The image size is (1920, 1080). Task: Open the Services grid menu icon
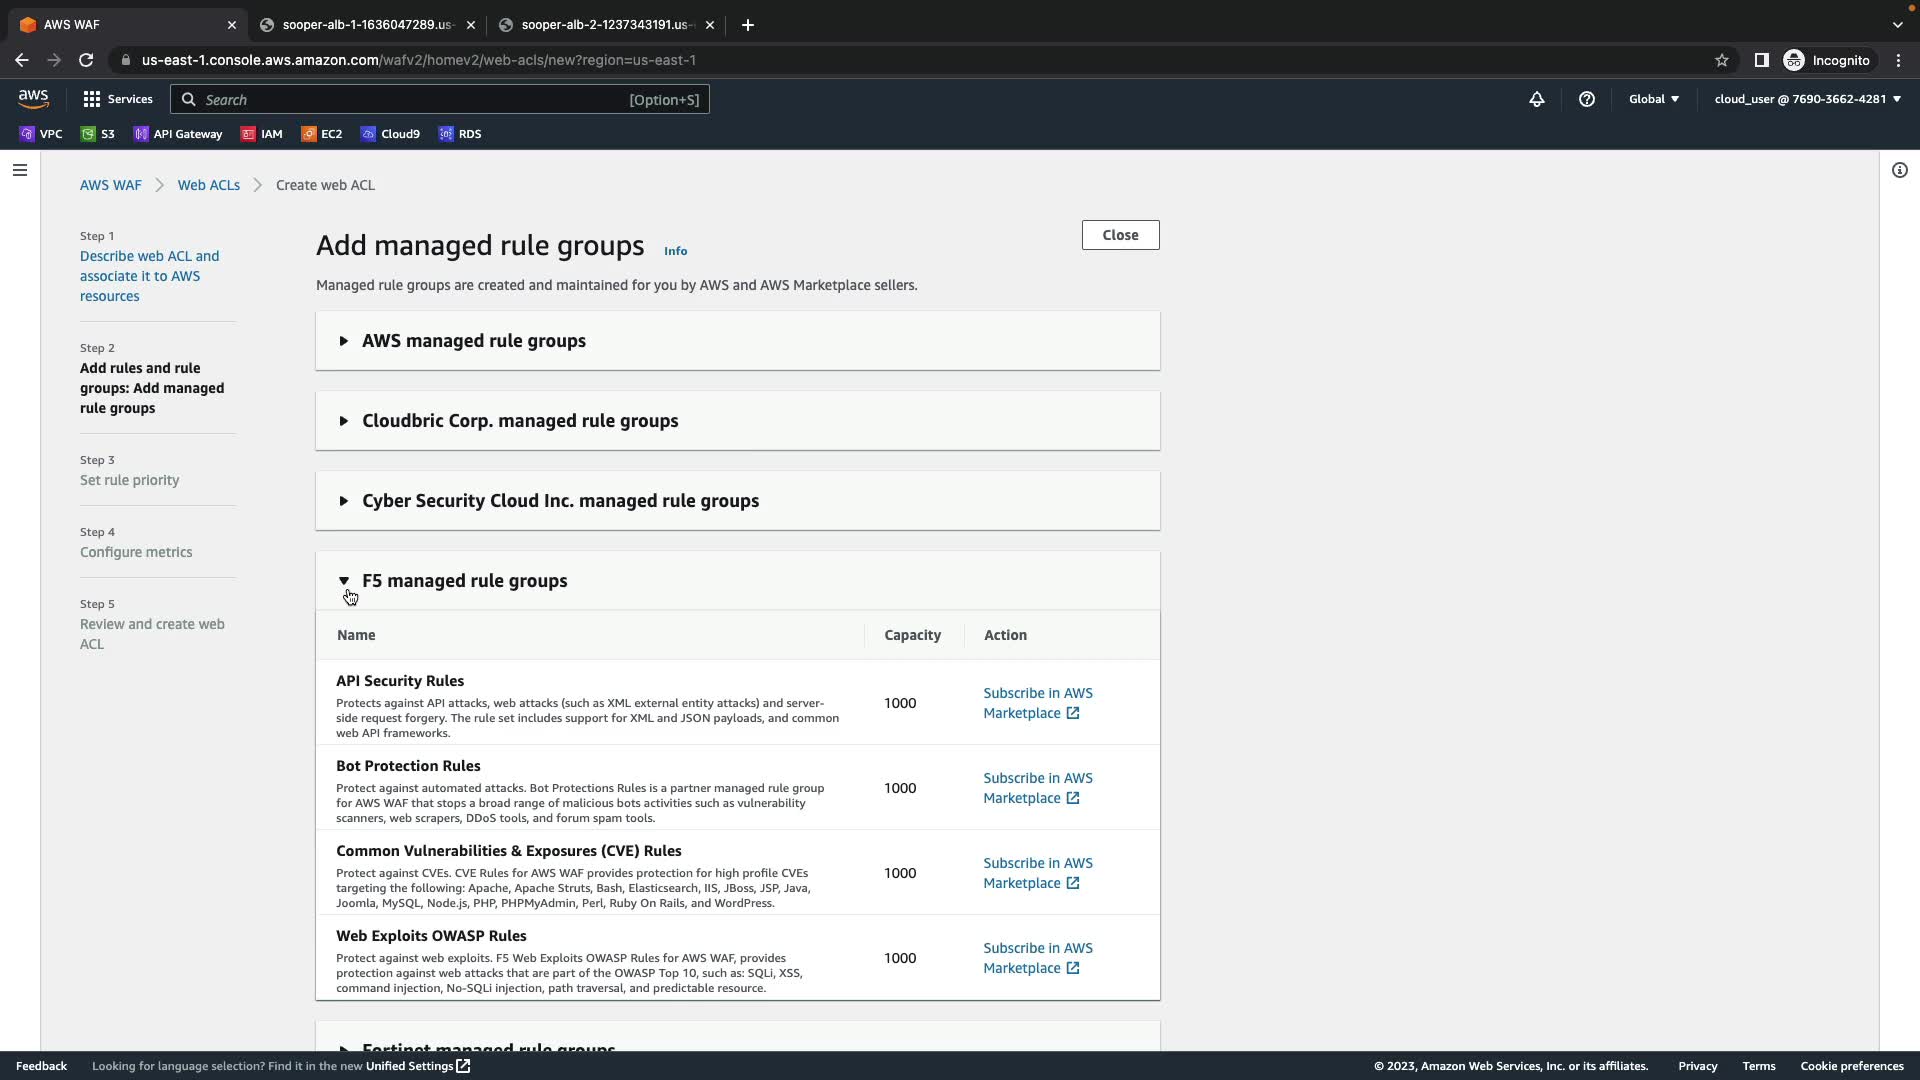(x=92, y=99)
